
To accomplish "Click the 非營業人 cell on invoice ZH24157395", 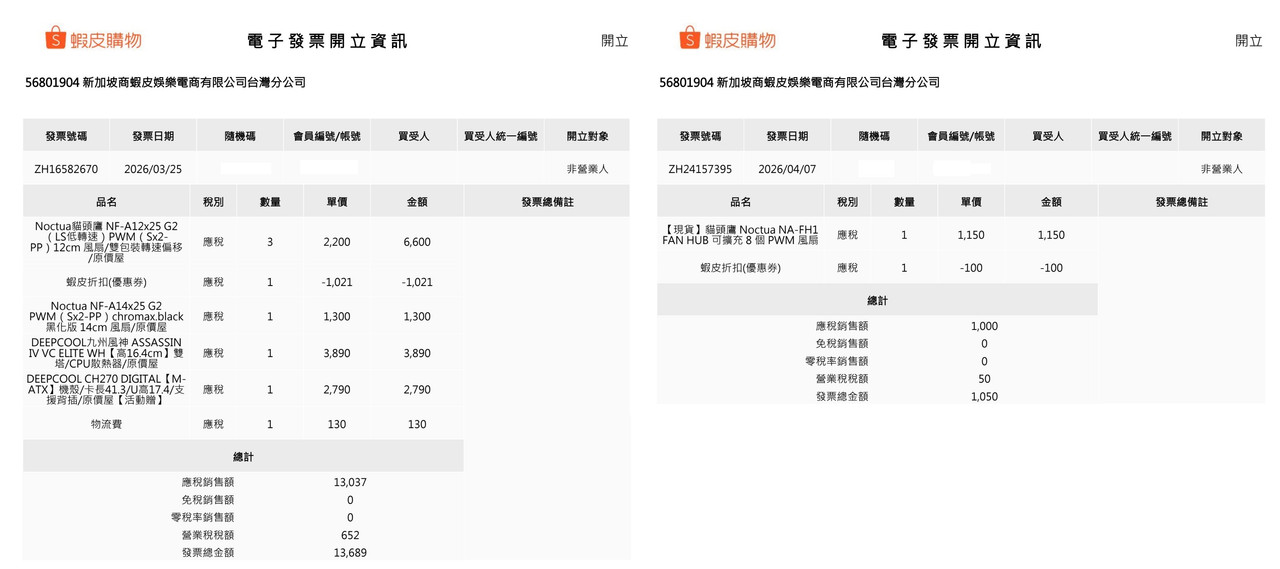I will 1221,169.
